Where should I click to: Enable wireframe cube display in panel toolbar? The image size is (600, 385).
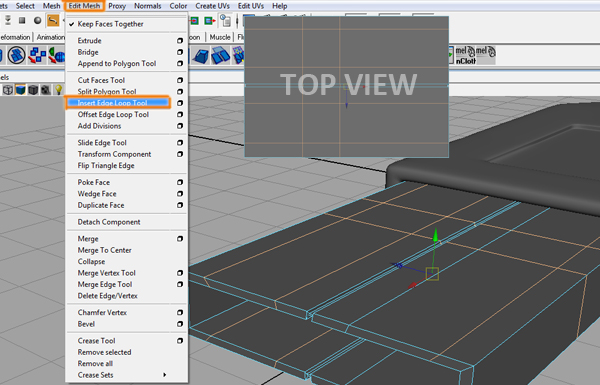point(8,90)
